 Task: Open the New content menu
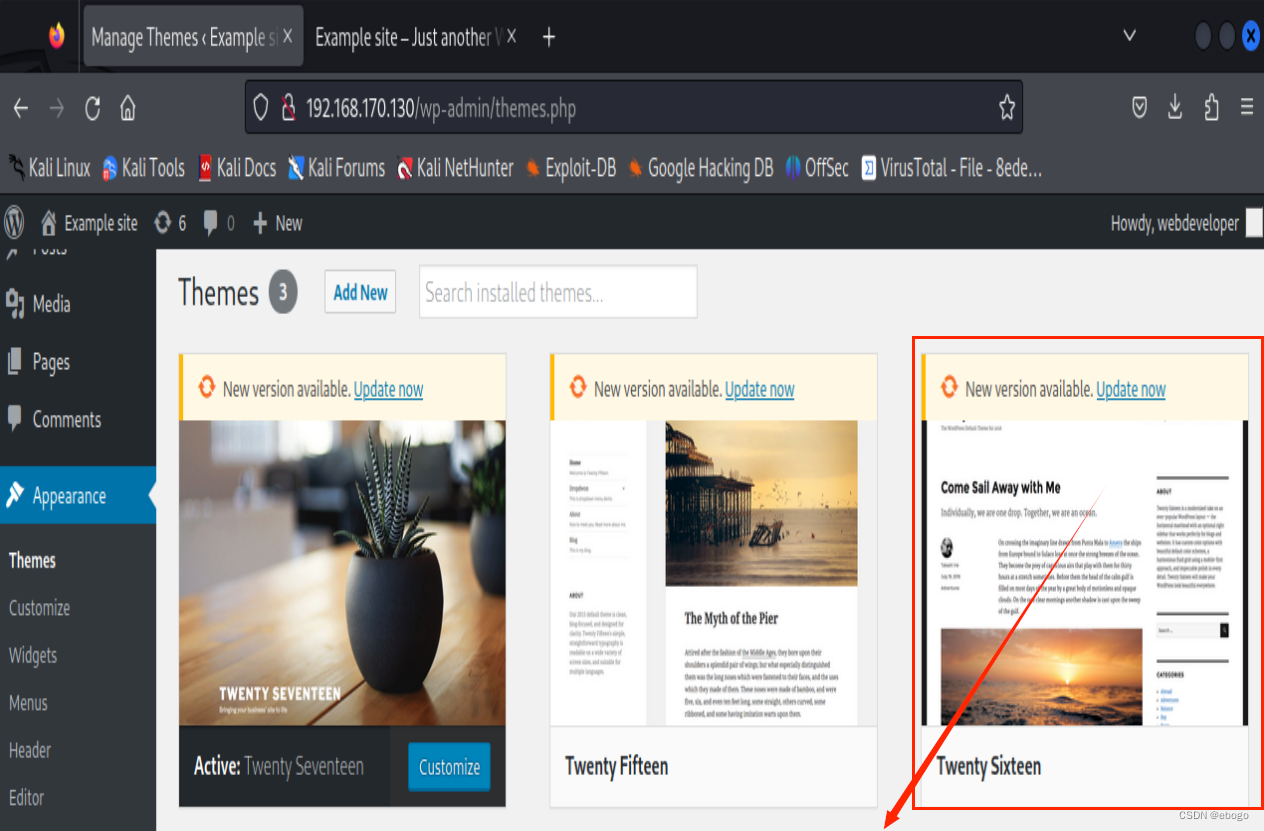(277, 222)
